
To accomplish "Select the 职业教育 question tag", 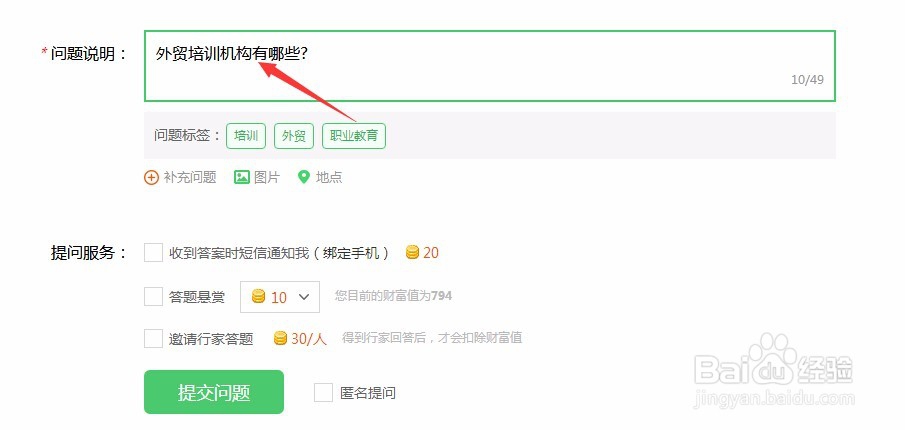I will coord(354,136).
